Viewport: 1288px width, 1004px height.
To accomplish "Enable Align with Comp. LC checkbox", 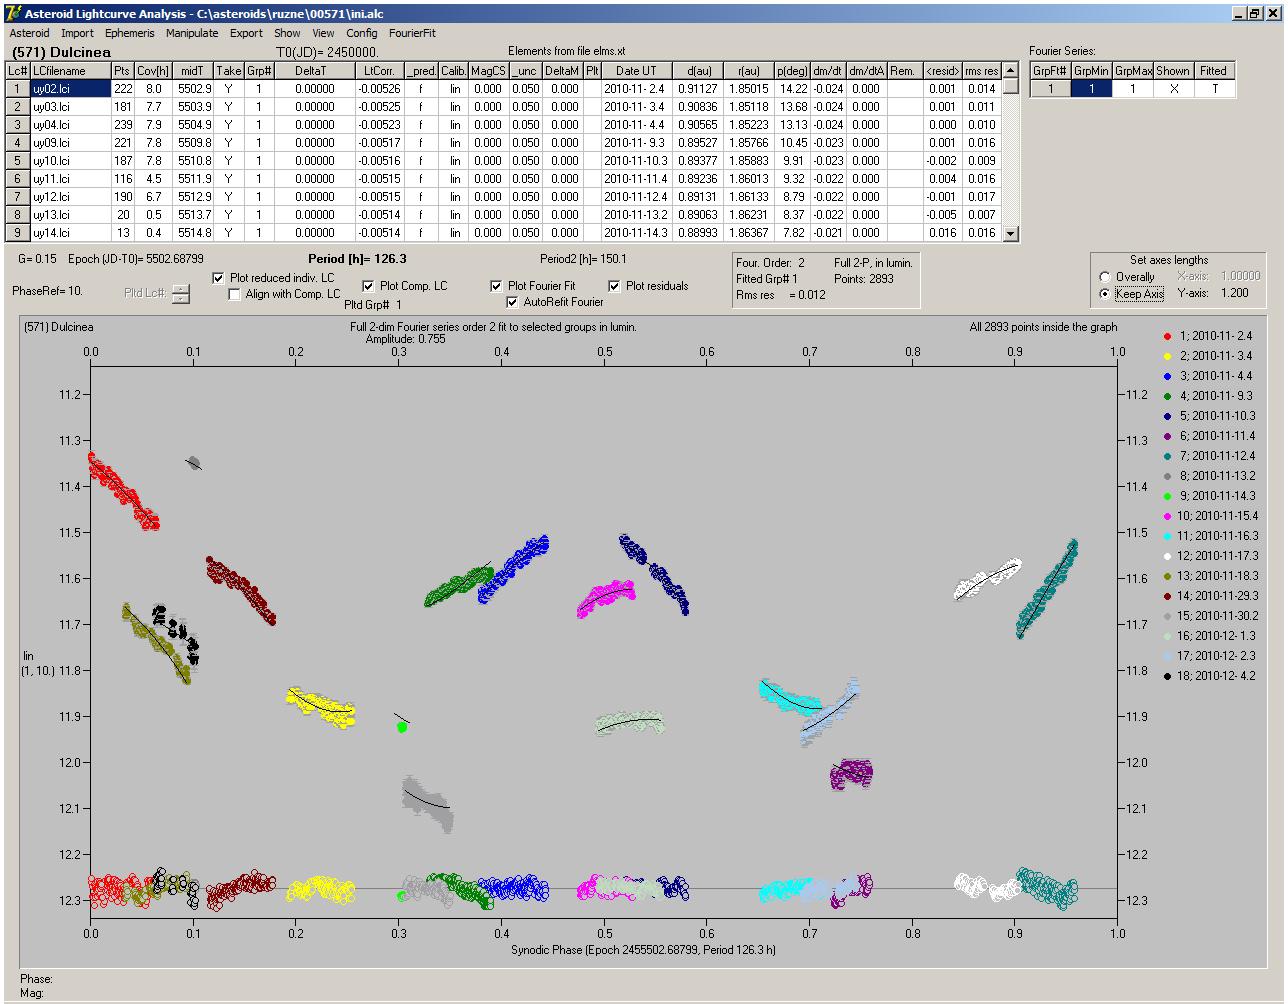I will click(234, 294).
